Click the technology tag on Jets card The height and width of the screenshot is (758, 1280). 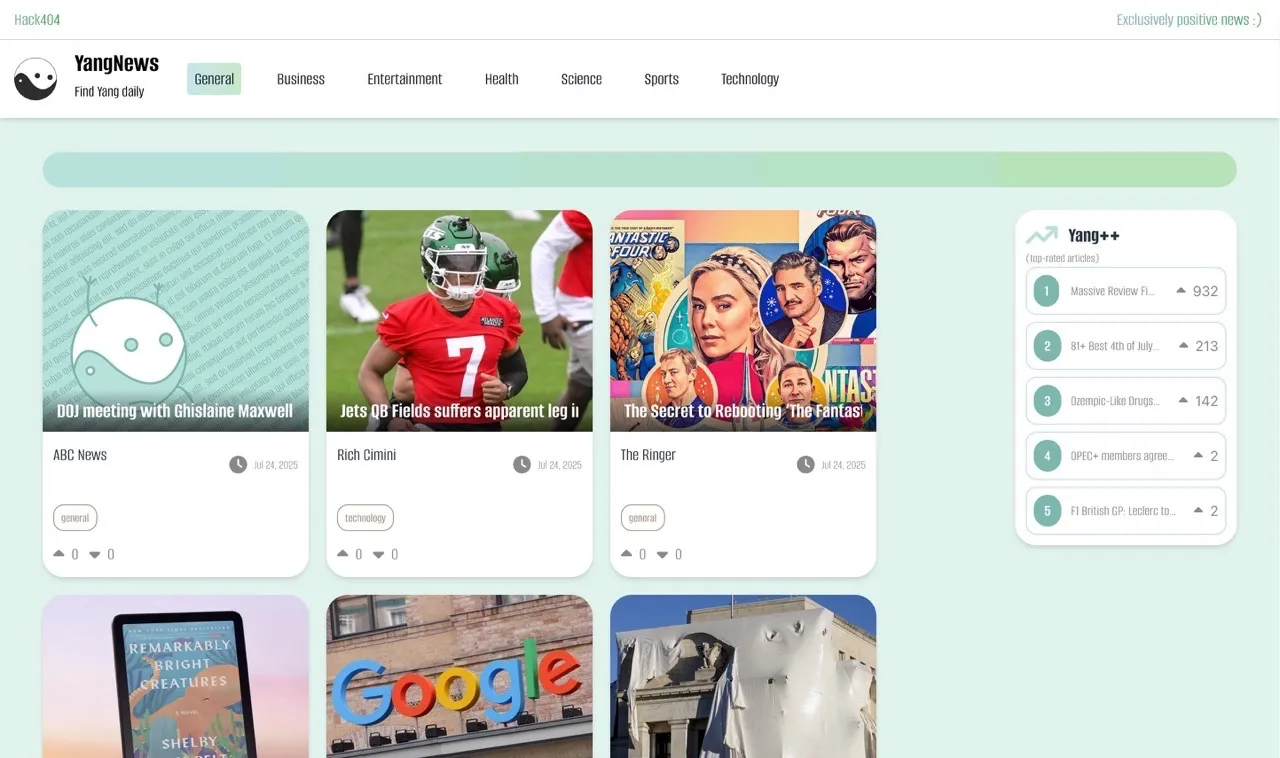tap(365, 518)
